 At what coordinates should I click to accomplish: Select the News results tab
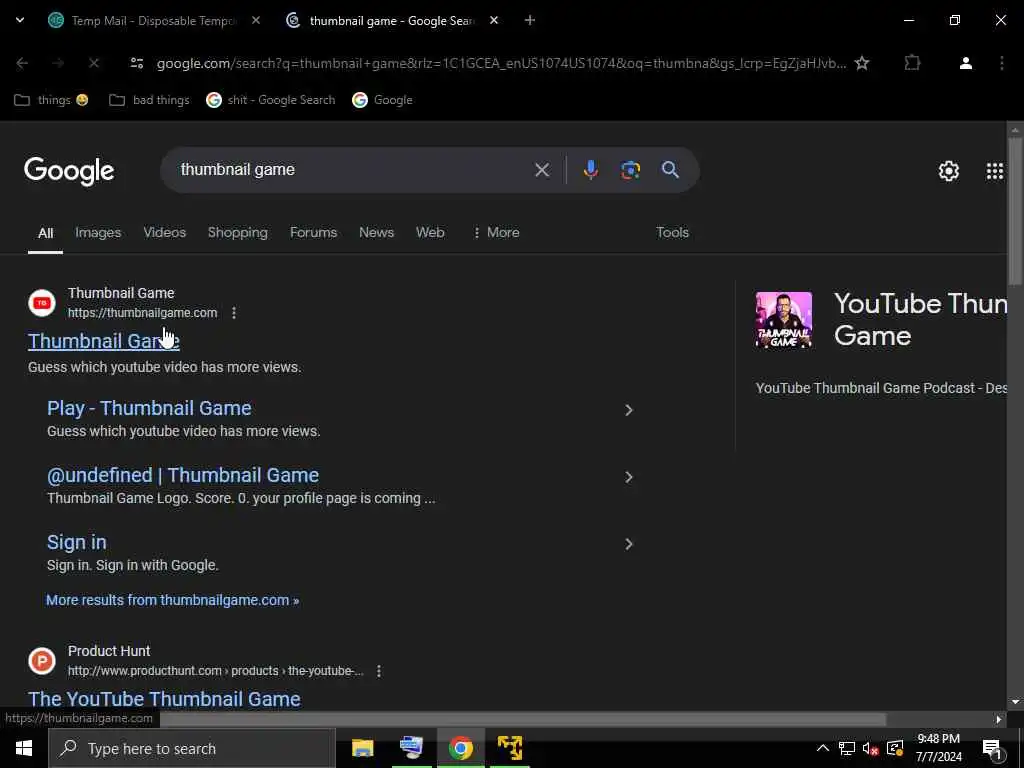376,232
